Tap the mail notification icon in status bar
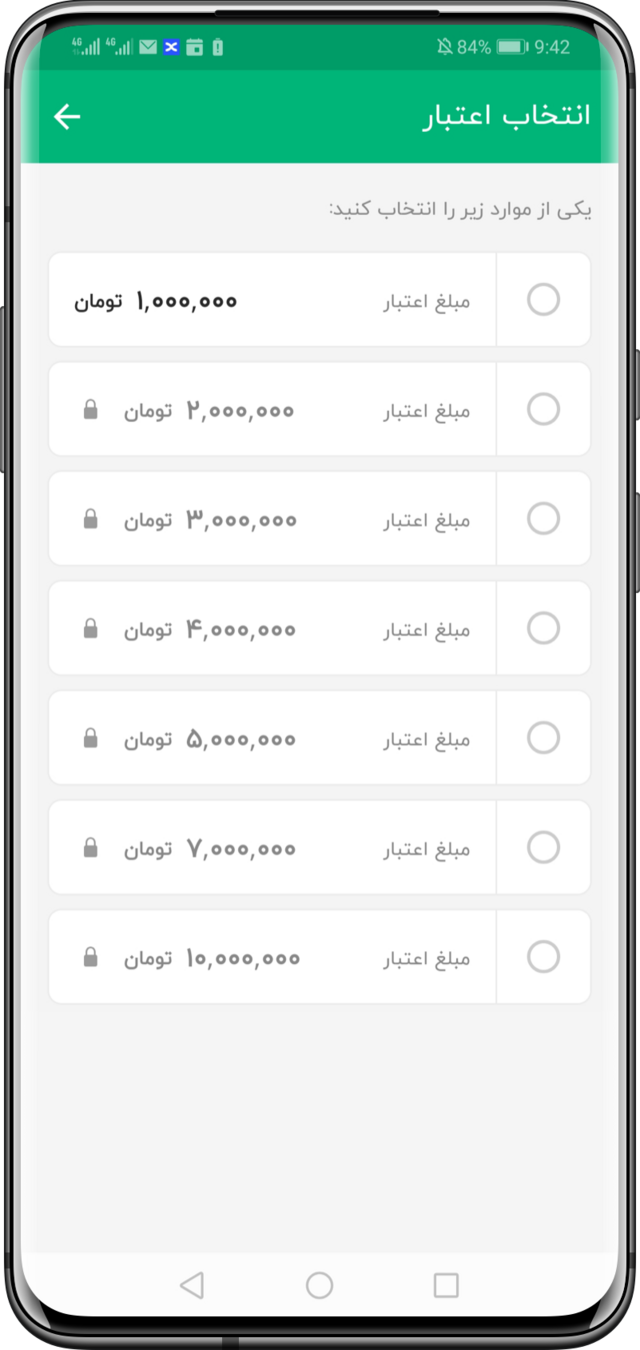 (148, 47)
